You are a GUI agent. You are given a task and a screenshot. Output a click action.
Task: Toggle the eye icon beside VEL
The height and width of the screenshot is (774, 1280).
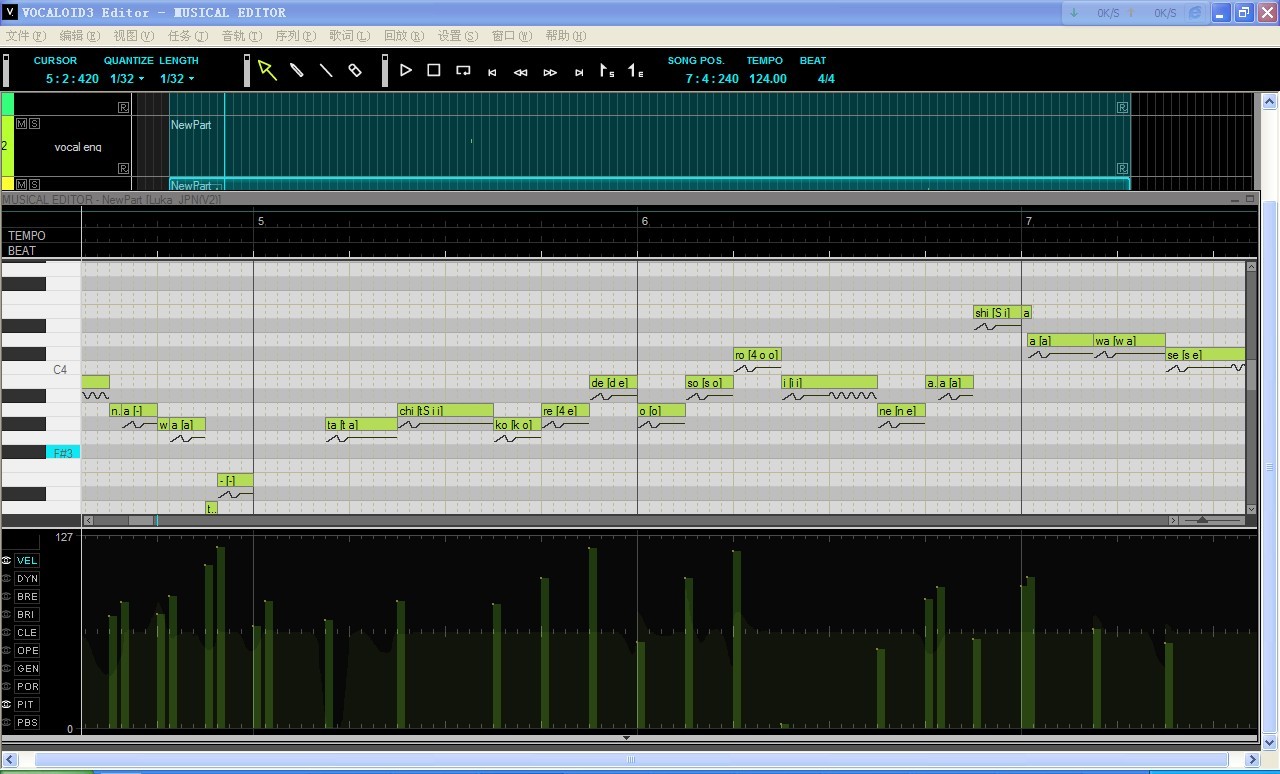point(7,560)
